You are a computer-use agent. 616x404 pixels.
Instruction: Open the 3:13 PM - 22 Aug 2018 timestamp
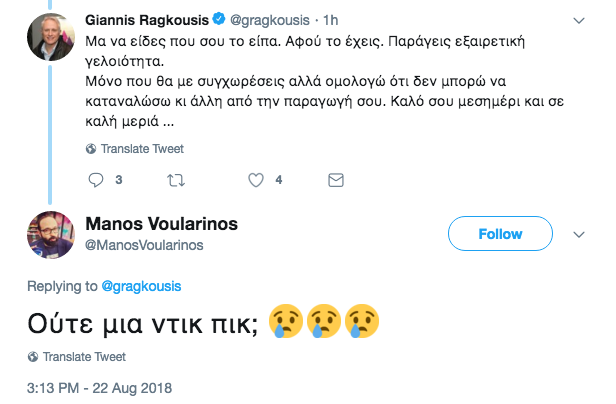(99, 388)
